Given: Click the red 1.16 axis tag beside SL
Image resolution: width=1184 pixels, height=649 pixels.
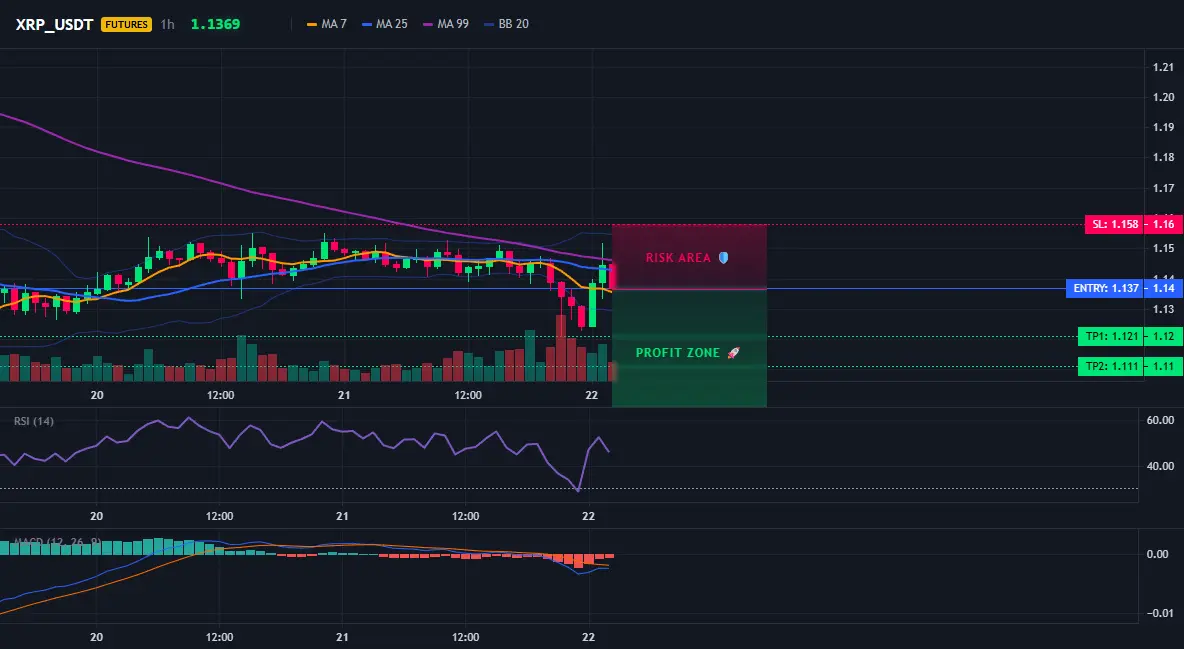Looking at the screenshot, I should coord(1163,224).
